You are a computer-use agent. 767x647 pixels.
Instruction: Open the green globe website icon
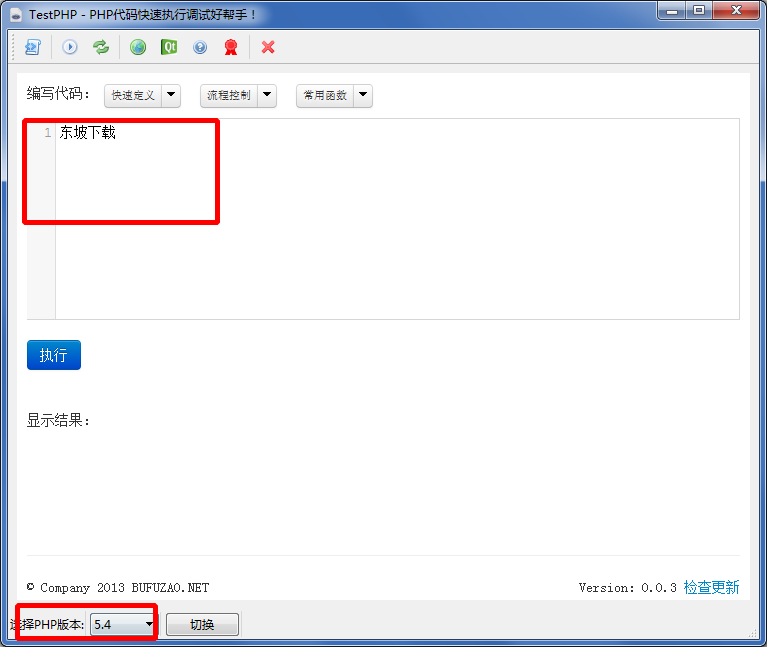[138, 47]
